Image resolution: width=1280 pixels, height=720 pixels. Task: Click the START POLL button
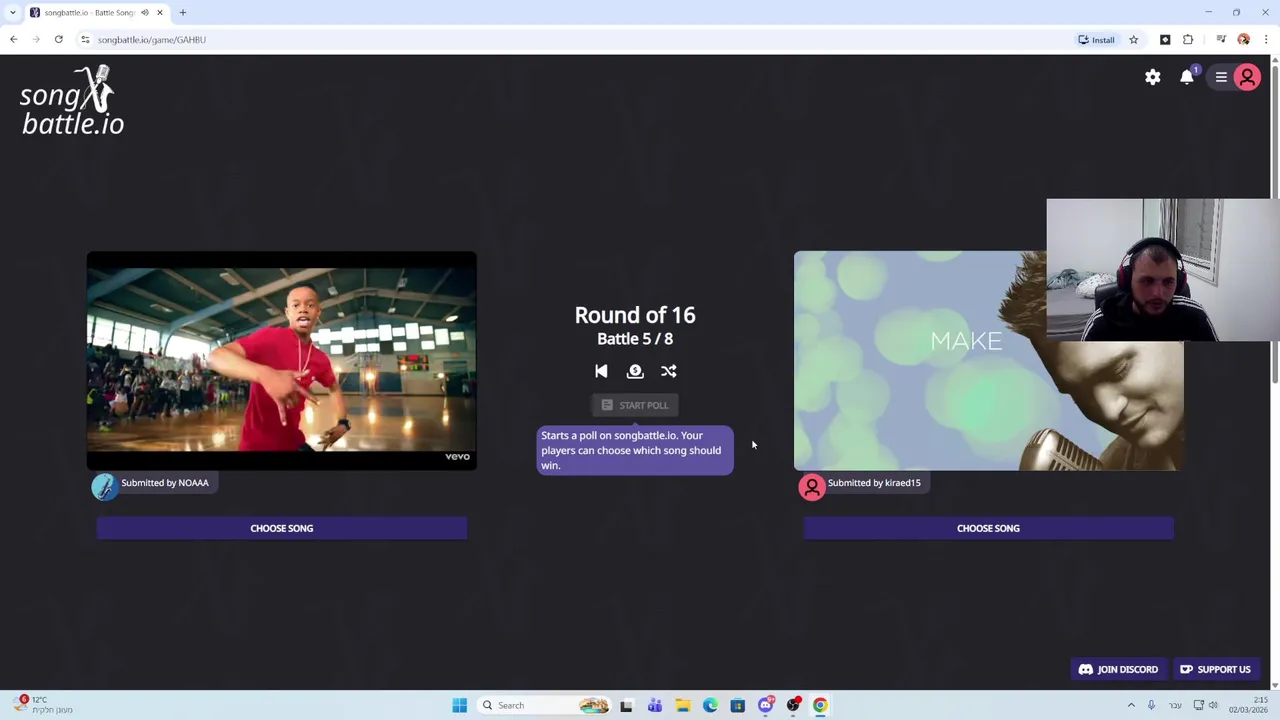[x=635, y=405]
